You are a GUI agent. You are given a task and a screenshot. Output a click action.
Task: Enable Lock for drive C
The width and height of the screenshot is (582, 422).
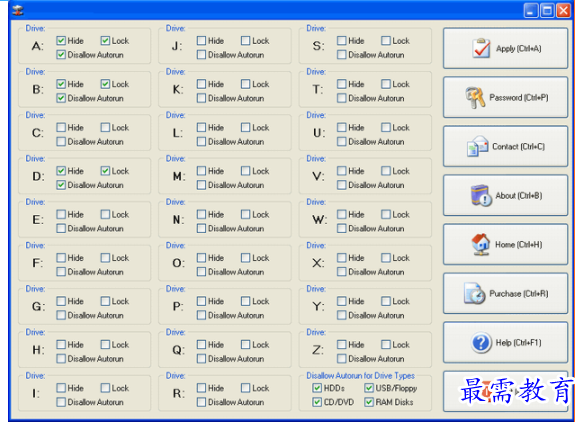tap(105, 127)
